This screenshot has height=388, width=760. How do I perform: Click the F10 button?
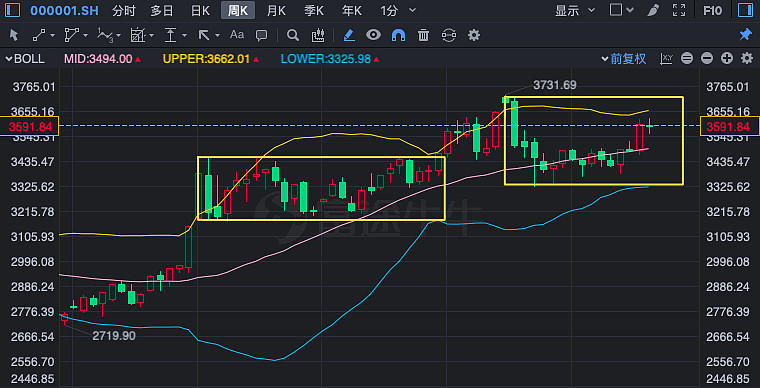(712, 10)
